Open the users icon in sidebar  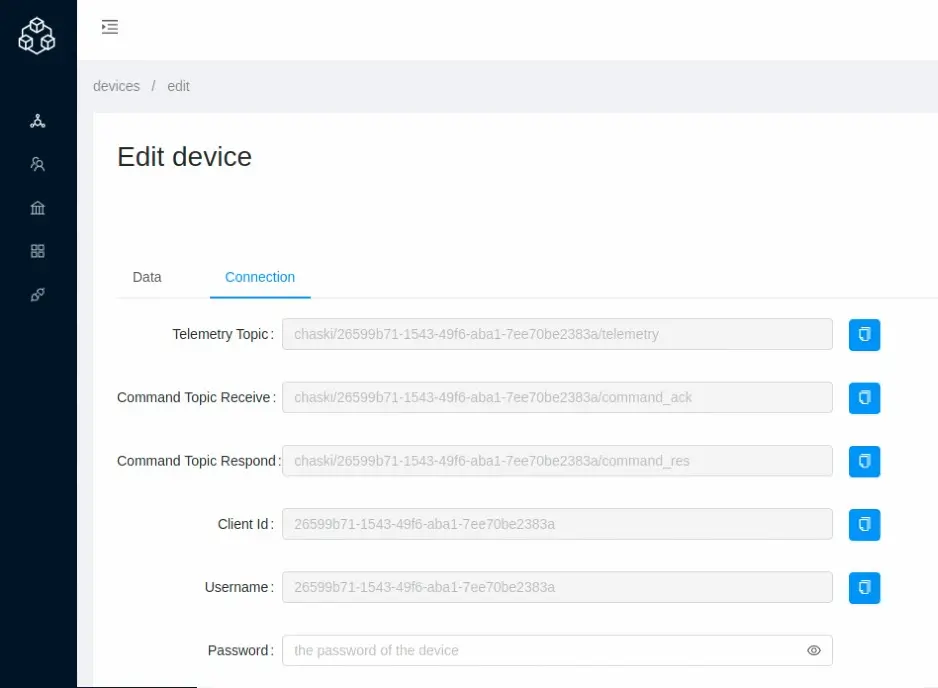point(38,164)
